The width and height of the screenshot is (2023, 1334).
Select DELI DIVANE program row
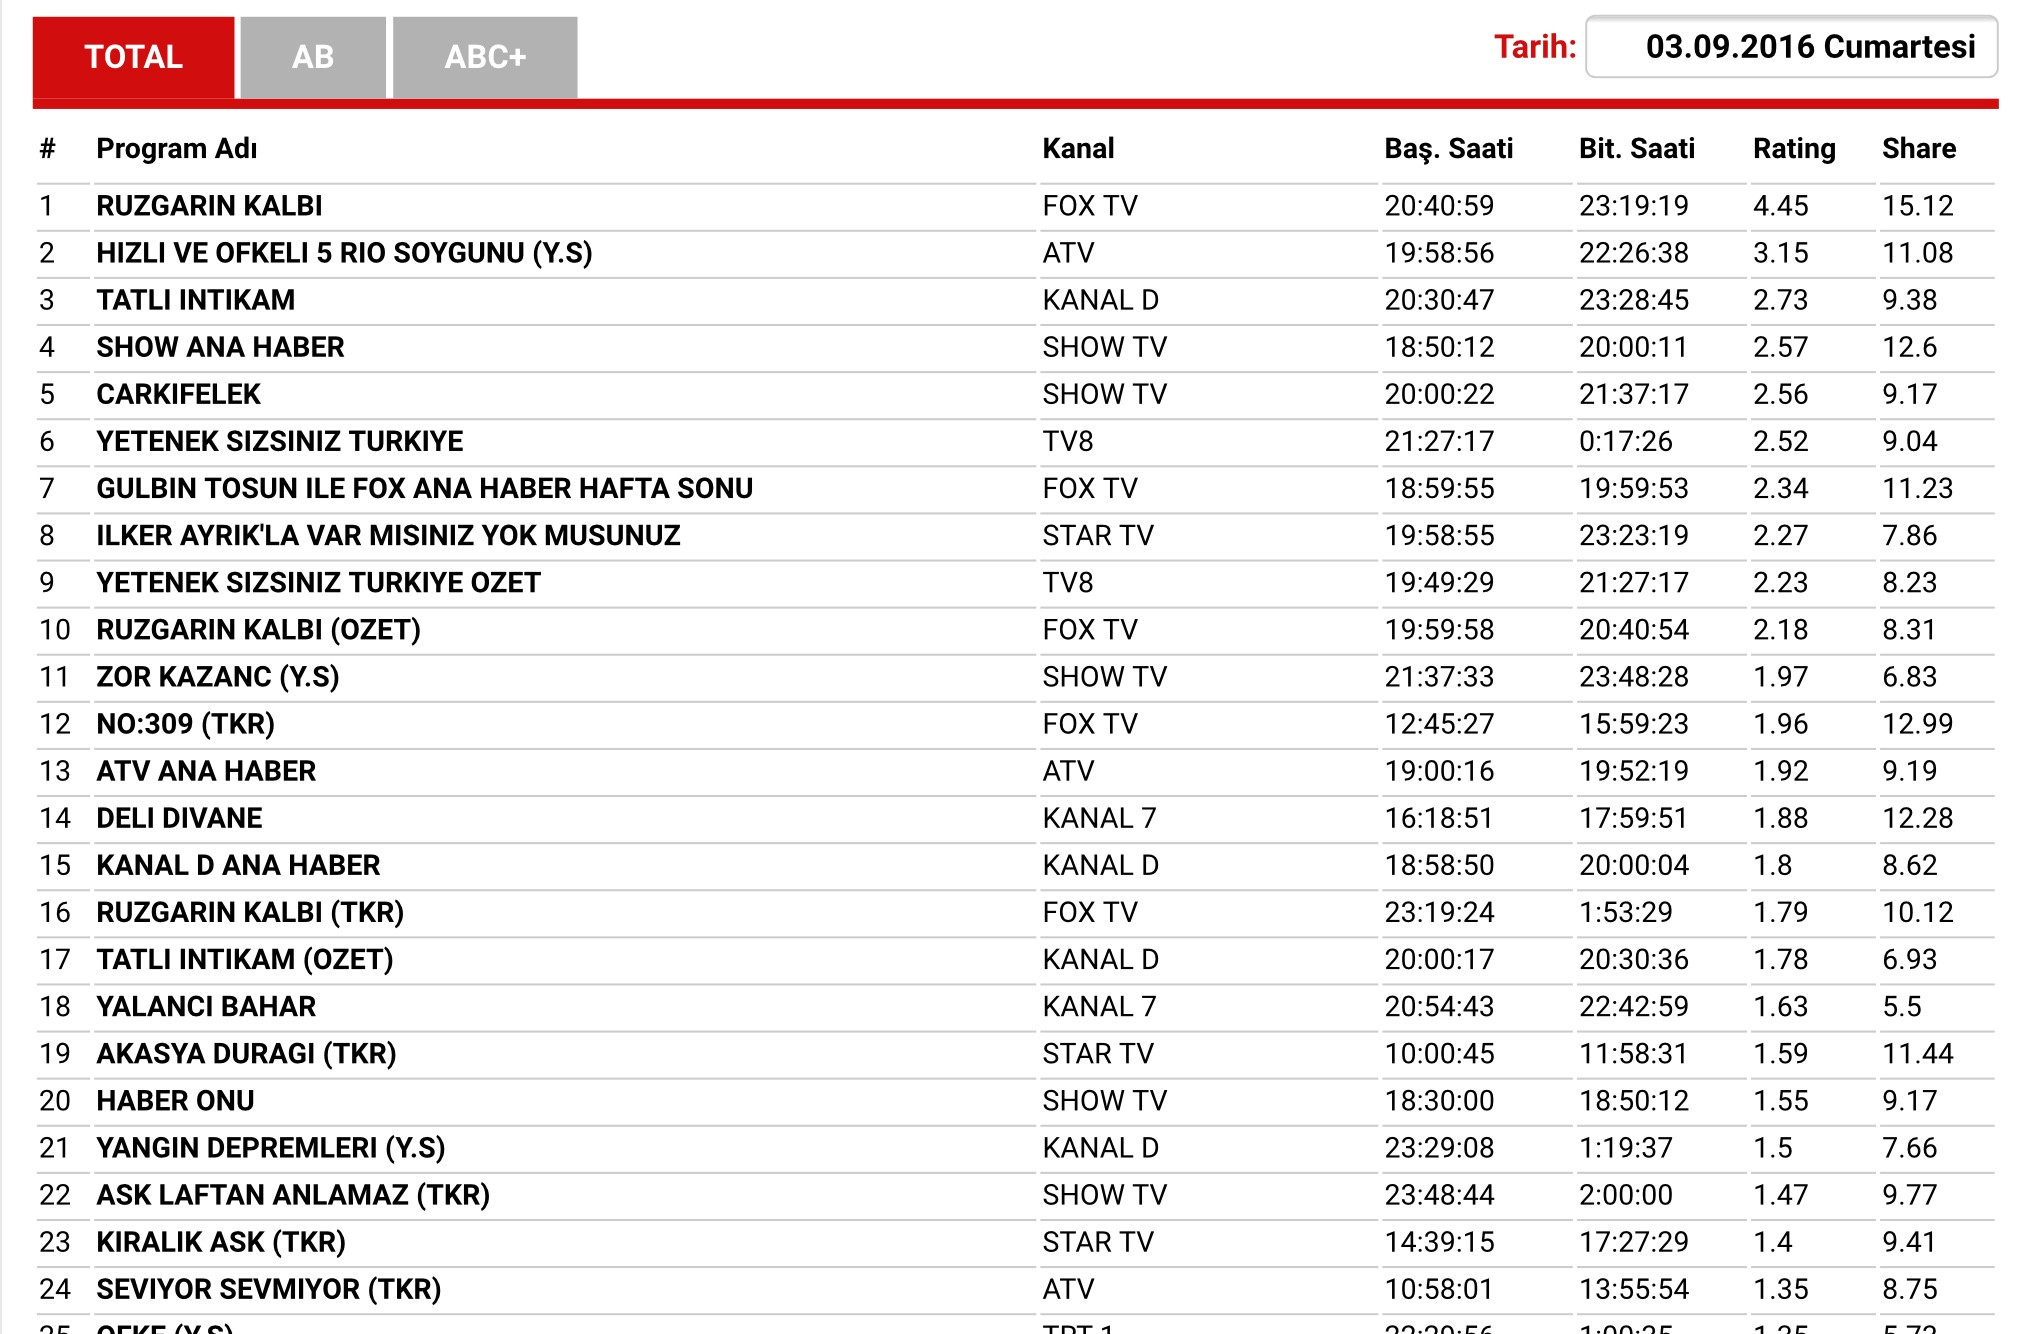click(179, 818)
